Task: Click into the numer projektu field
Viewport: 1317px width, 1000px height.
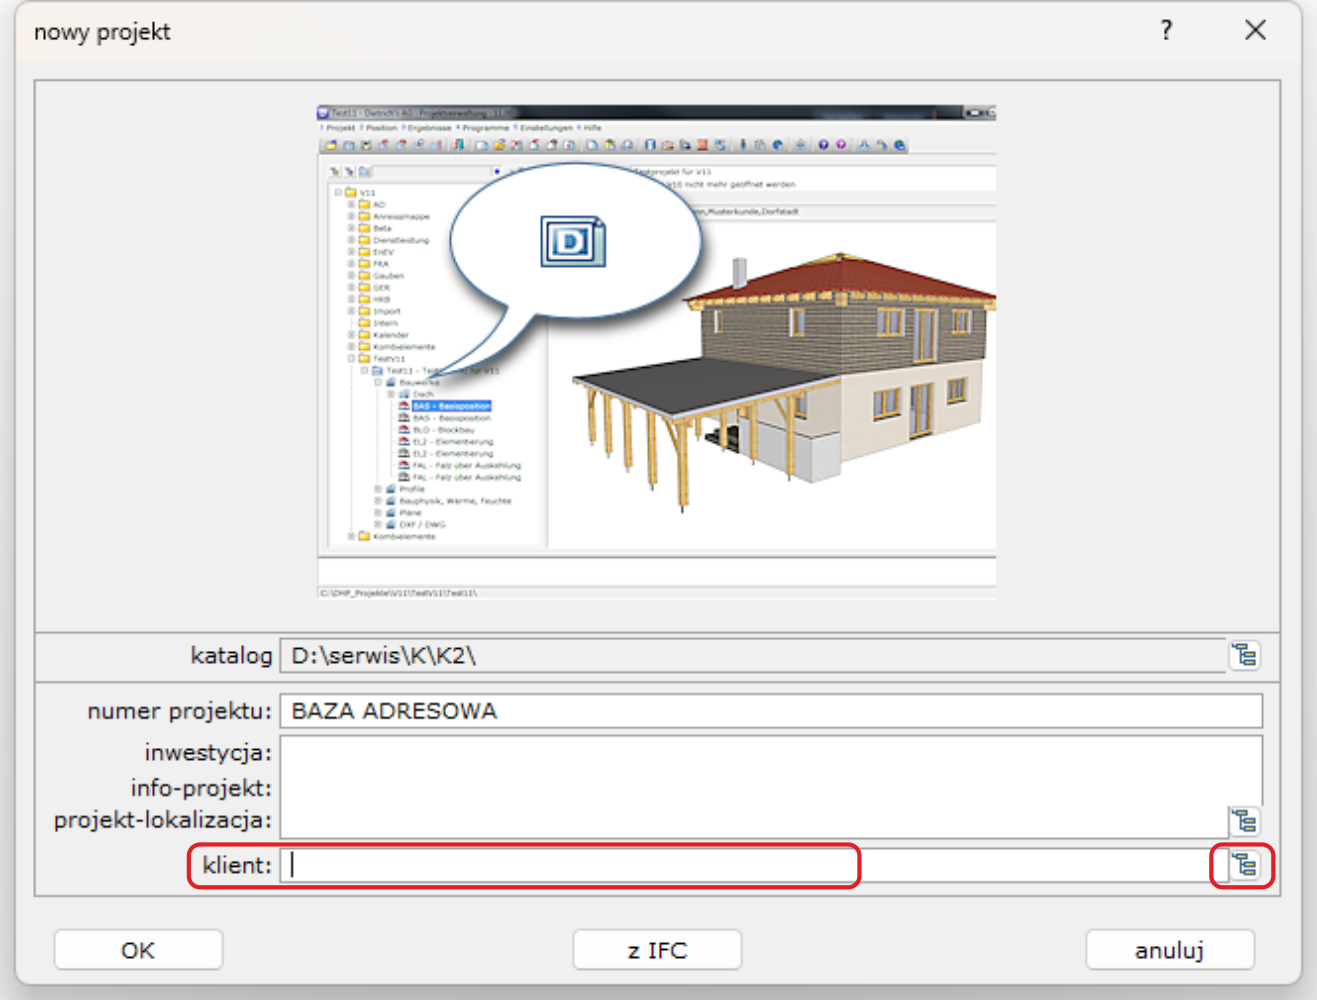Action: point(770,711)
